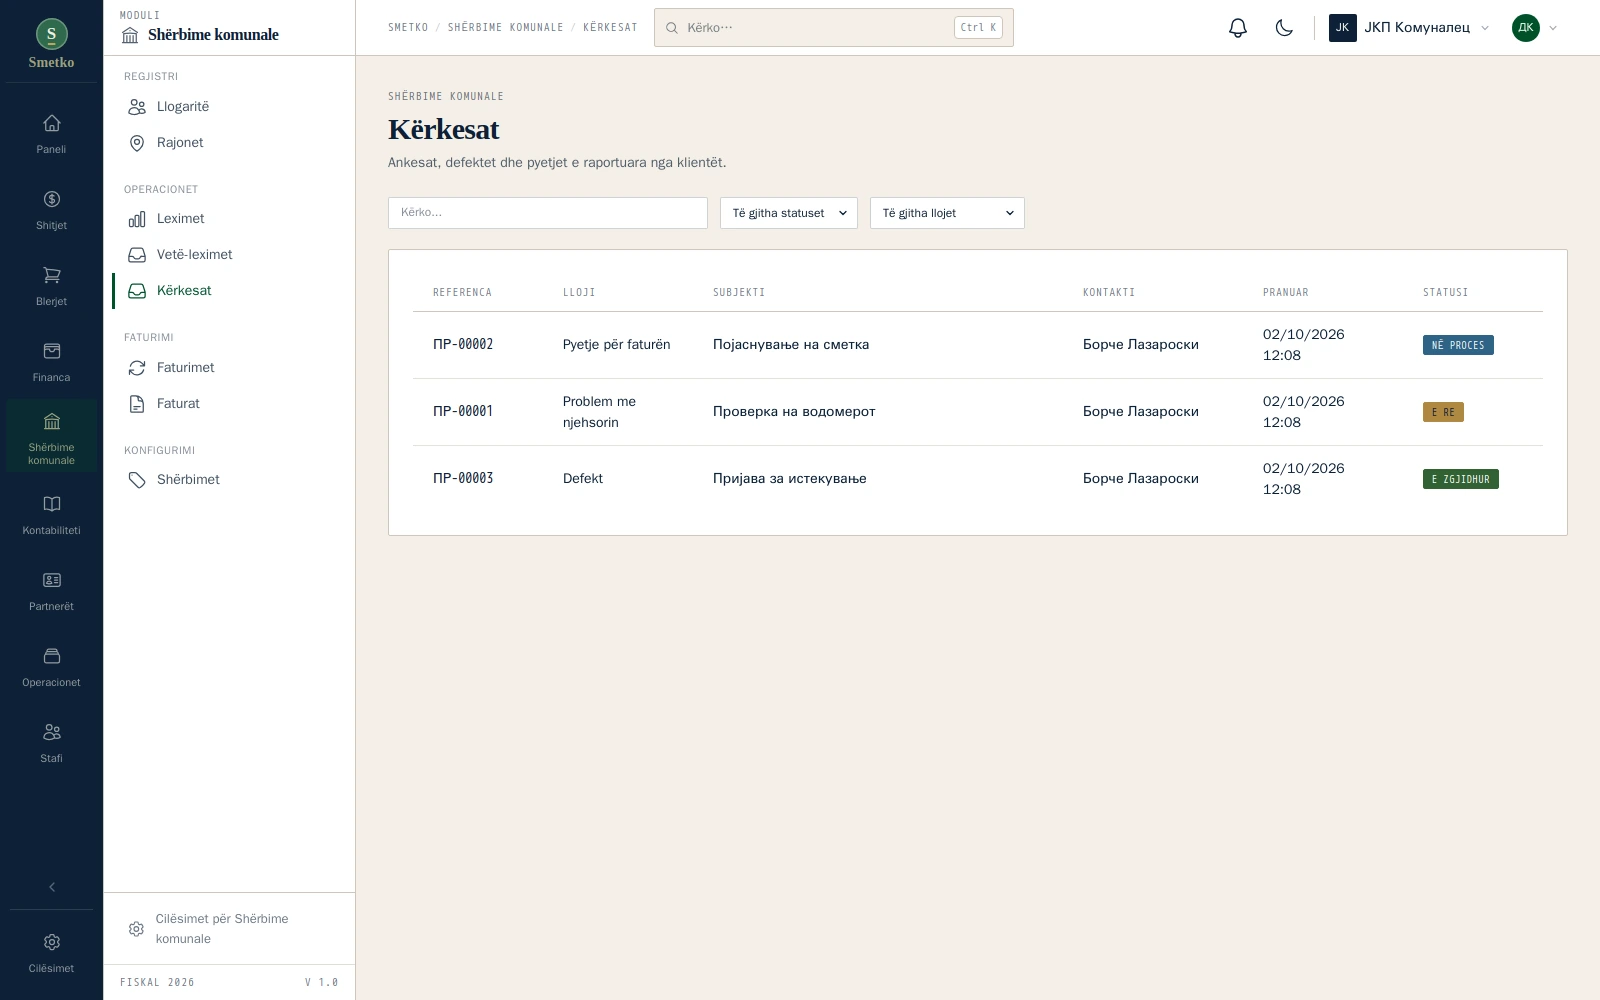The height and width of the screenshot is (1000, 1600).
Task: Click the Pranuar column header
Action: point(1286,293)
